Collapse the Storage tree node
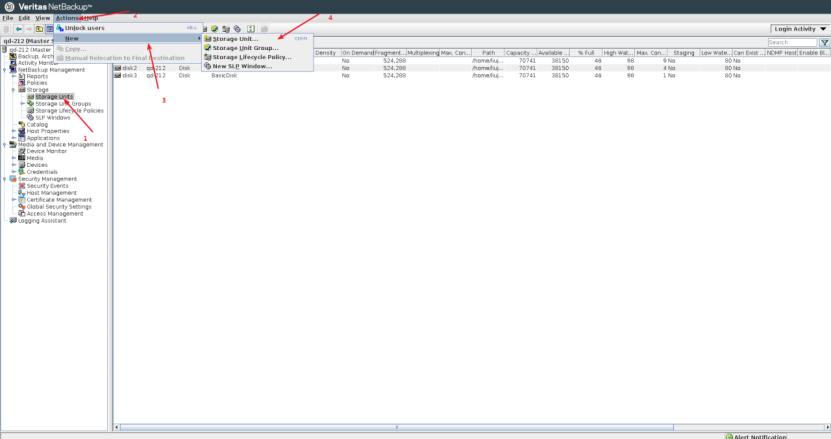The image size is (831, 439). 14,90
